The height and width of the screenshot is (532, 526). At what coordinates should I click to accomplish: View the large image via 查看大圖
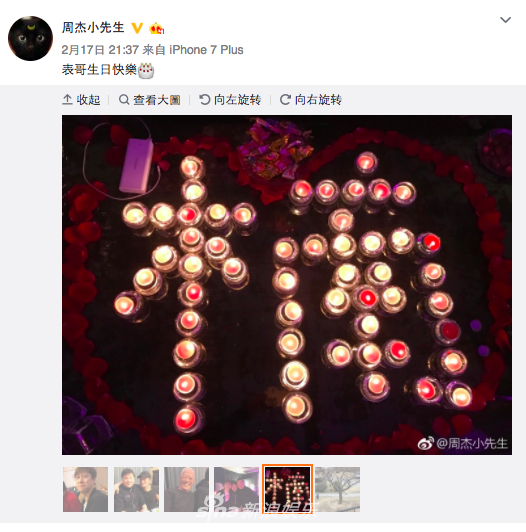pos(150,100)
